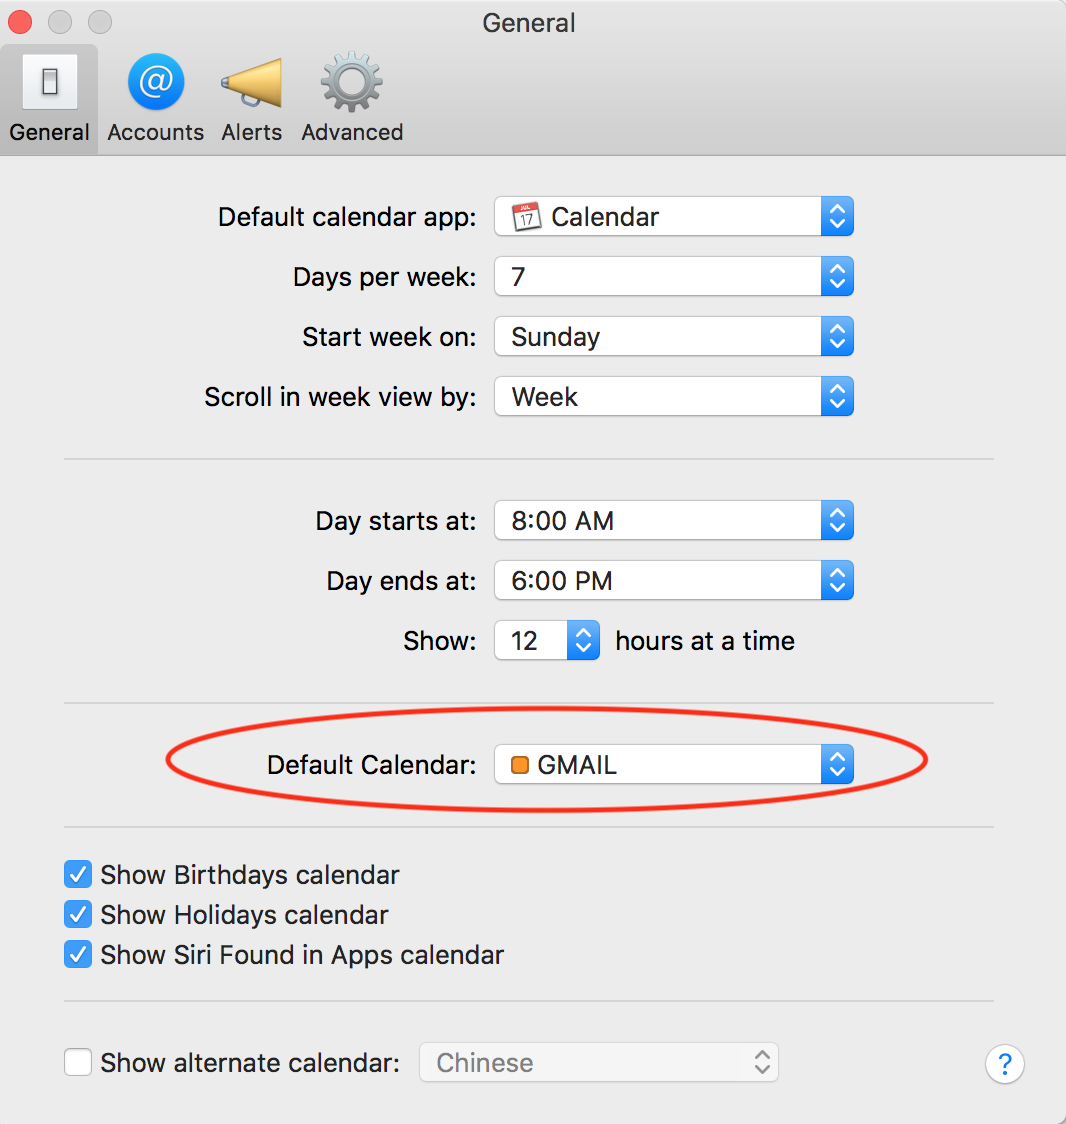Screen dimensions: 1066x1124
Task: Click the GMAIL calendar color marker
Action: pos(521,763)
